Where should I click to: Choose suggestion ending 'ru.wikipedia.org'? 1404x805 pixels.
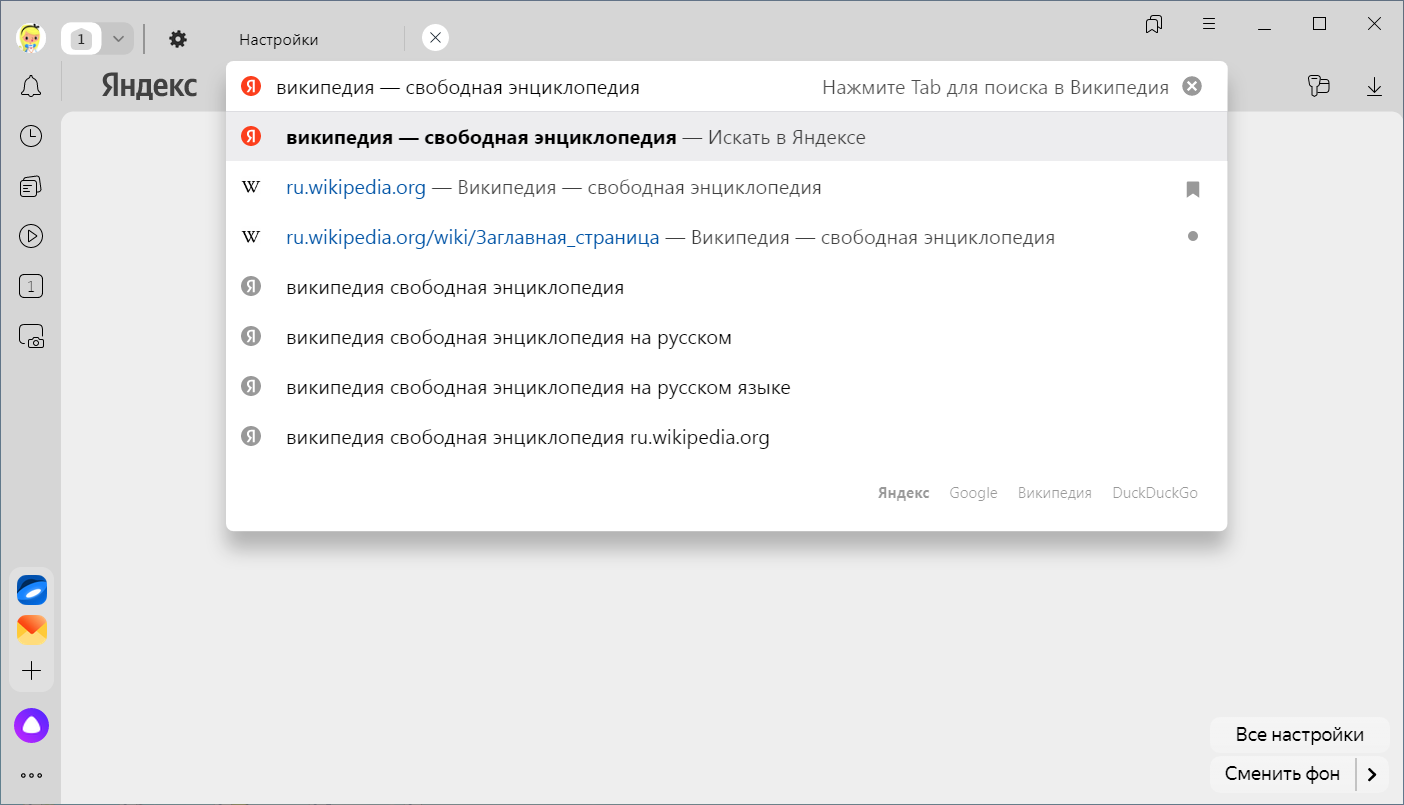pos(726,437)
